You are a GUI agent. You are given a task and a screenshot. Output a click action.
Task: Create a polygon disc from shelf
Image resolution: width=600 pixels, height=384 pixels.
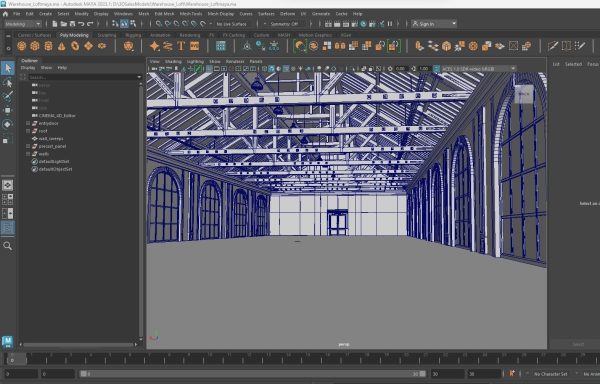coord(102,46)
